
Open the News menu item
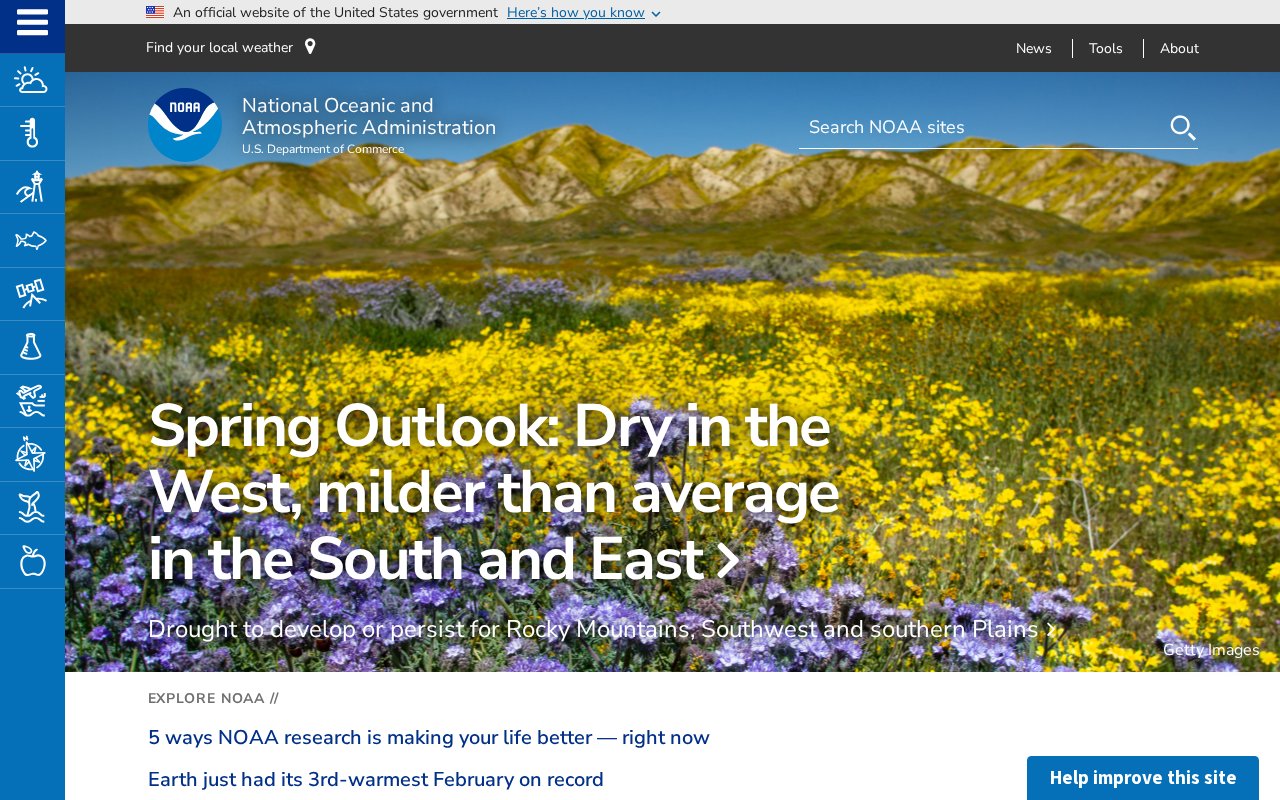tap(1034, 48)
